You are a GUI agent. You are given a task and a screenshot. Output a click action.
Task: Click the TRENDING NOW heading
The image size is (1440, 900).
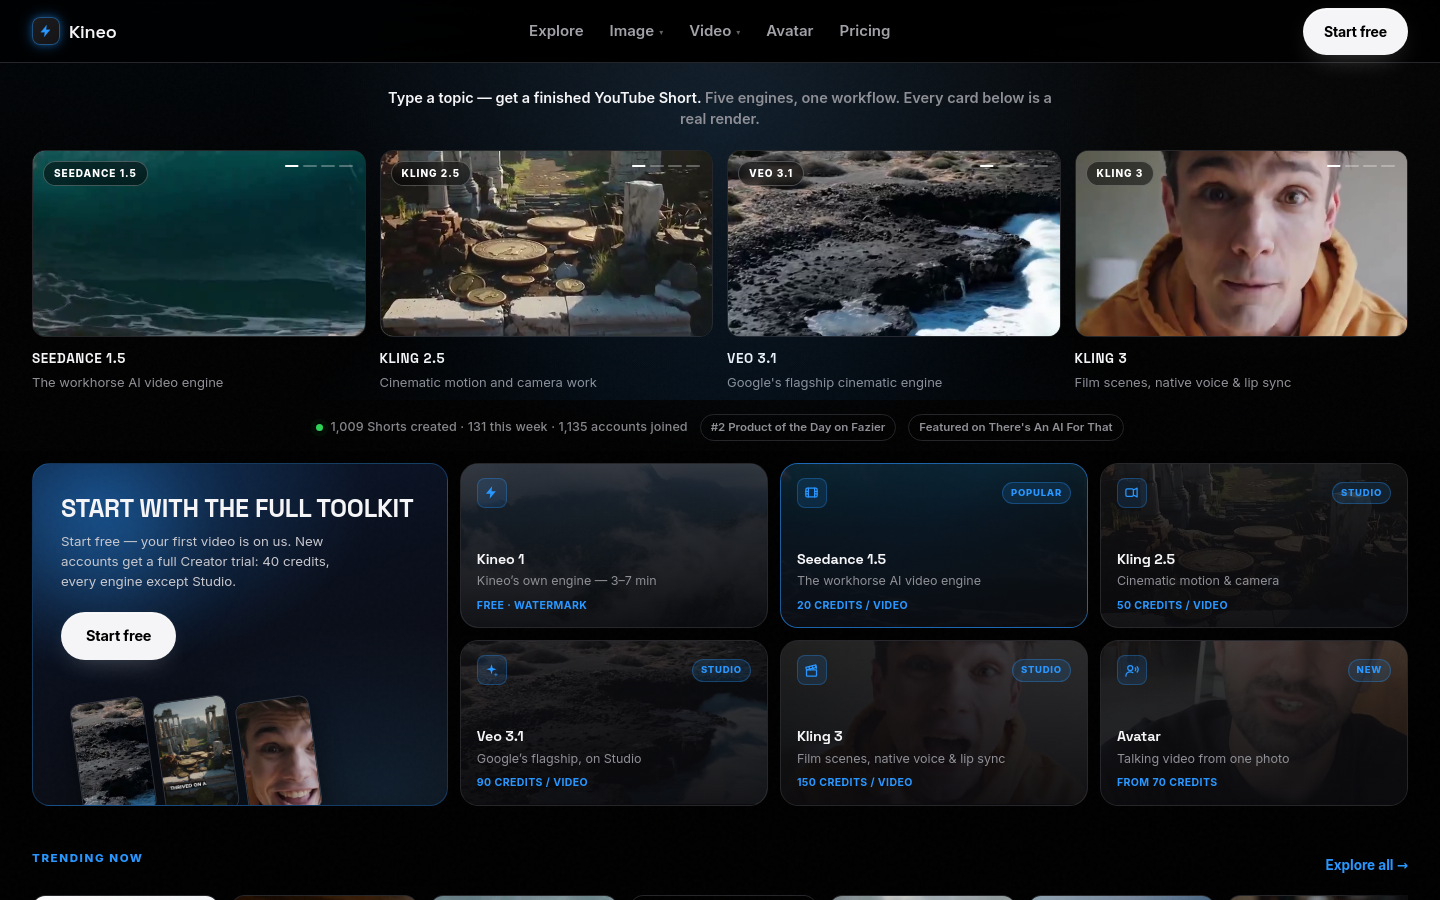tap(87, 858)
